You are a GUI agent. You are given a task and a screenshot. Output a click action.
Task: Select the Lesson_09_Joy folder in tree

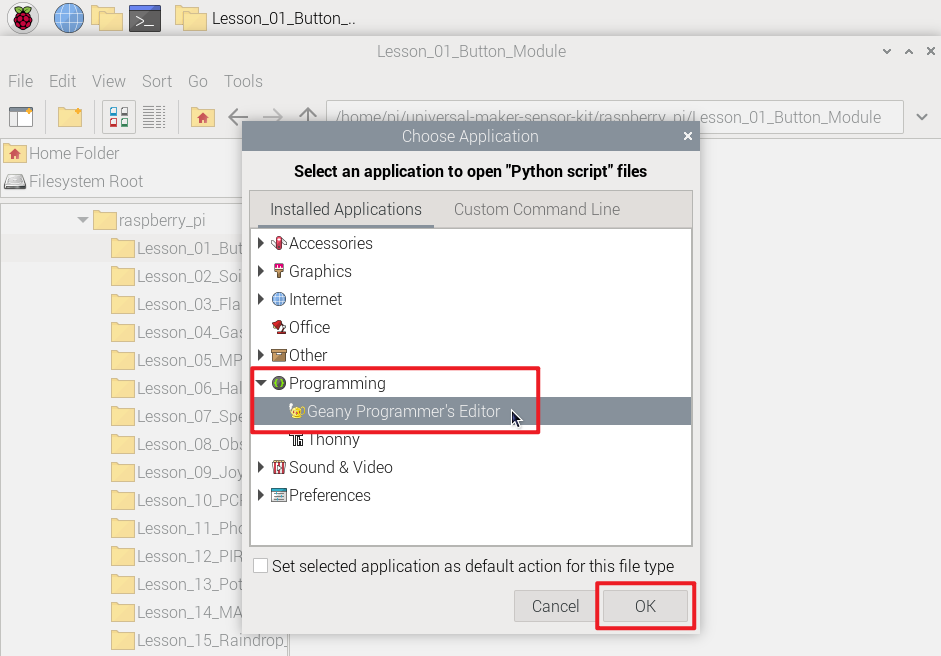(x=176, y=472)
